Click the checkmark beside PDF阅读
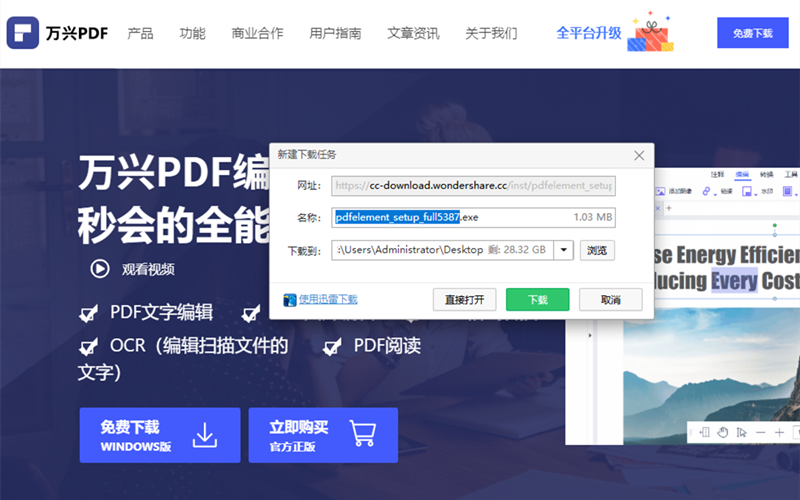 (x=332, y=348)
